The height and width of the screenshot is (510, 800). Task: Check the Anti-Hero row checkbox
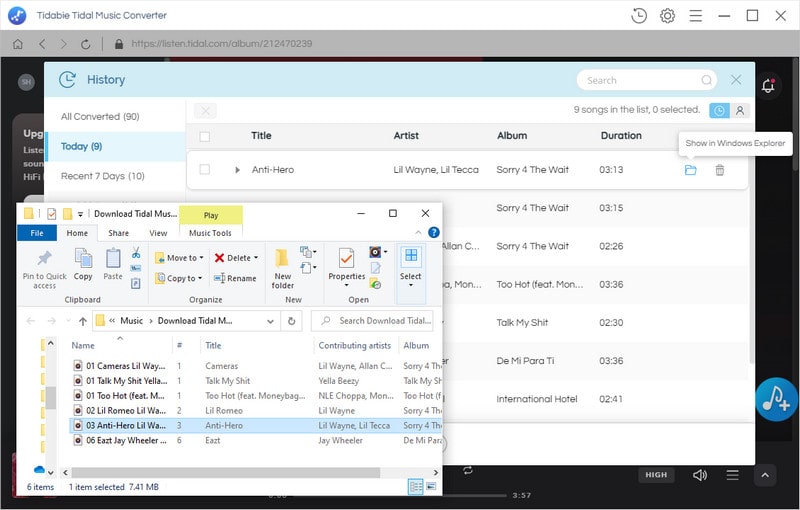(205, 170)
